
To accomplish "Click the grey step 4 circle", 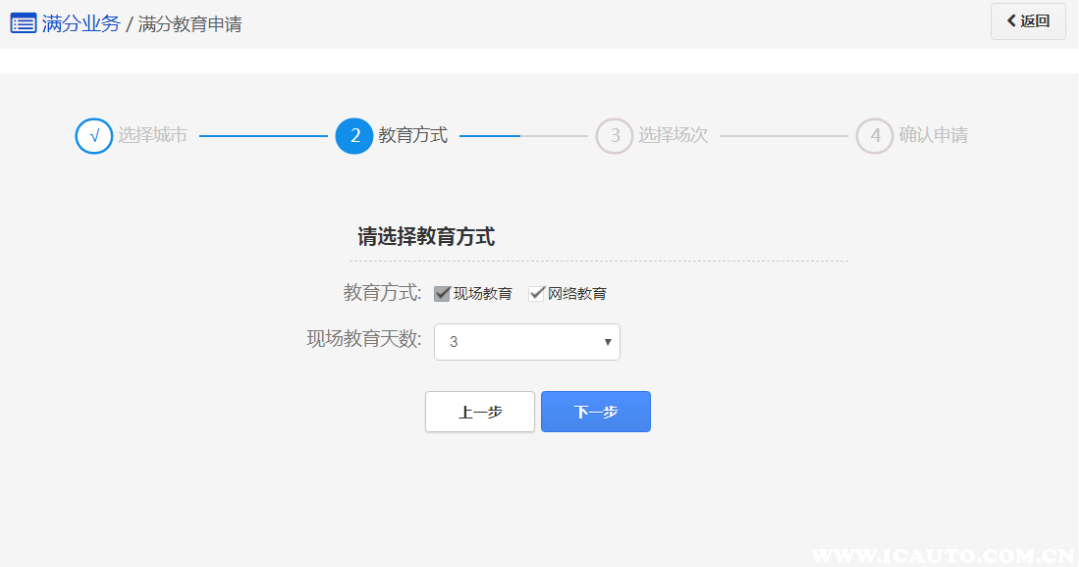I will pos(874,136).
